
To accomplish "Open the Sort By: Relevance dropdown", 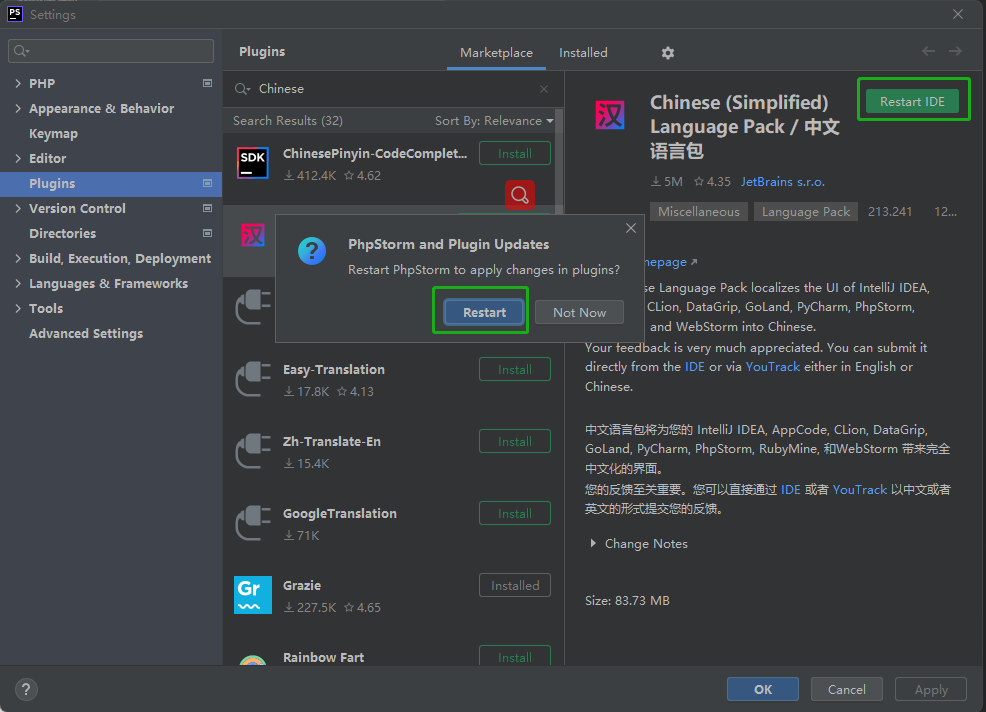I will click(x=494, y=121).
